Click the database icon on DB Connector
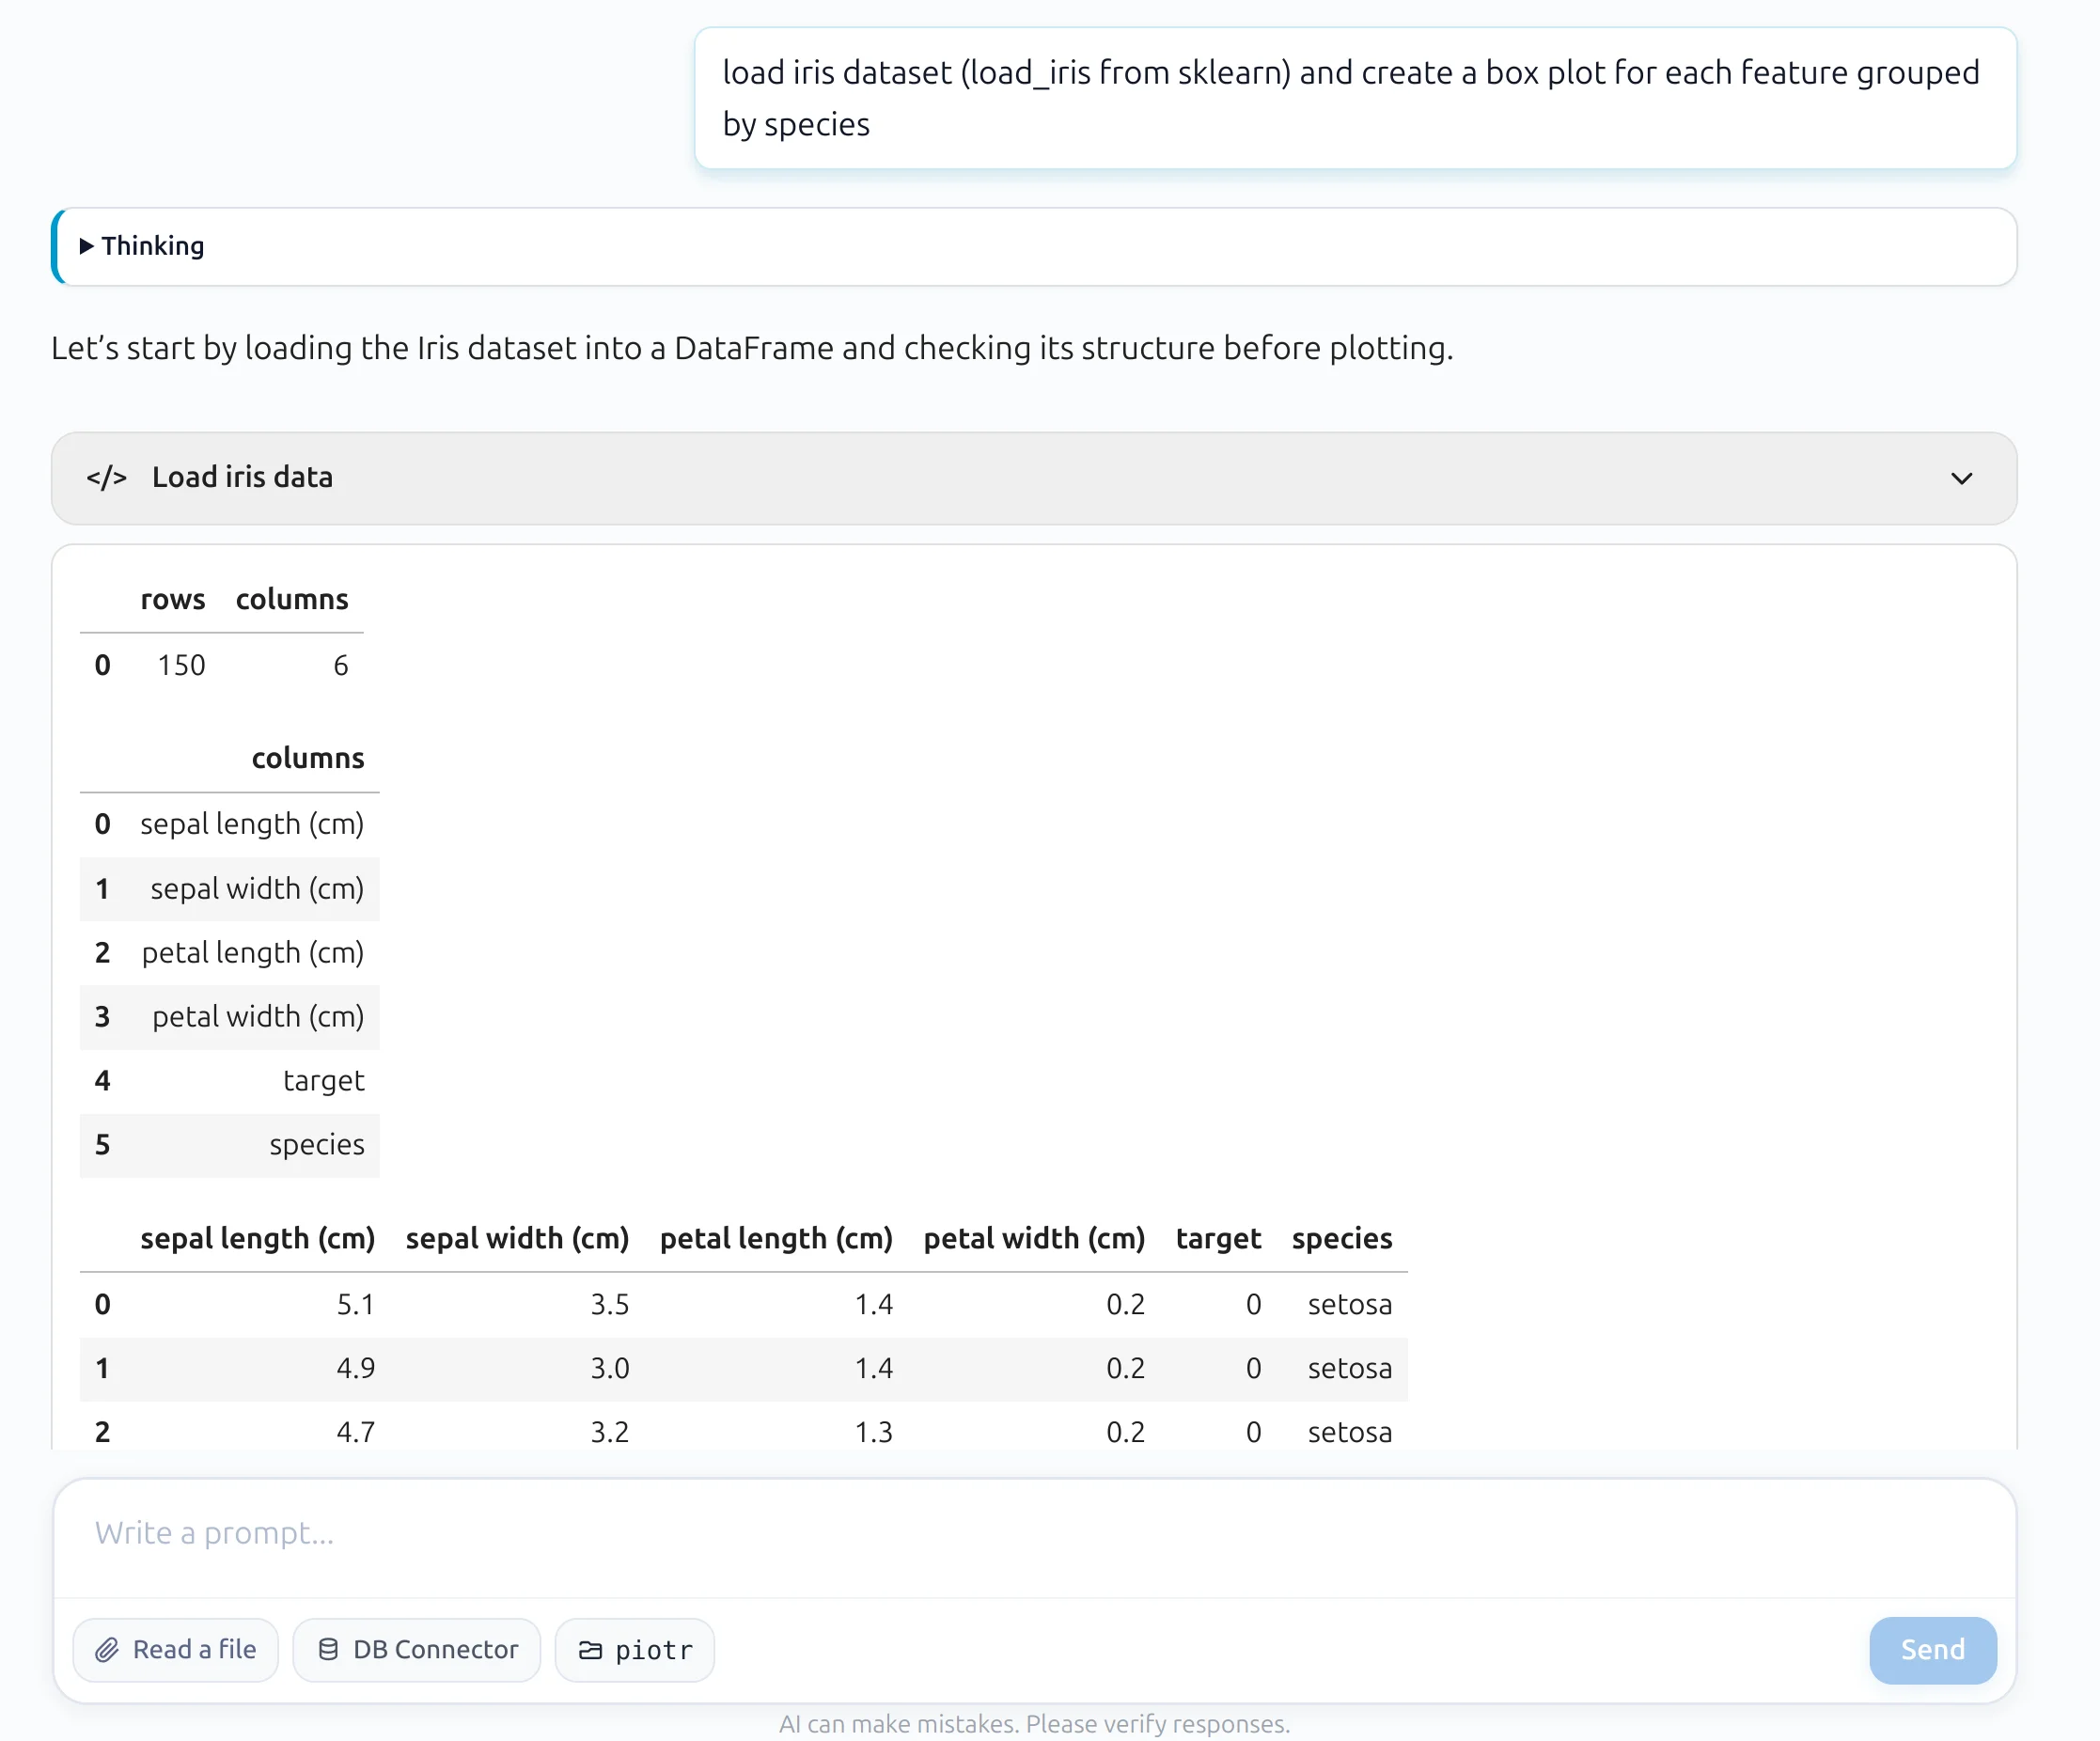Image resolution: width=2100 pixels, height=1741 pixels. (x=328, y=1650)
